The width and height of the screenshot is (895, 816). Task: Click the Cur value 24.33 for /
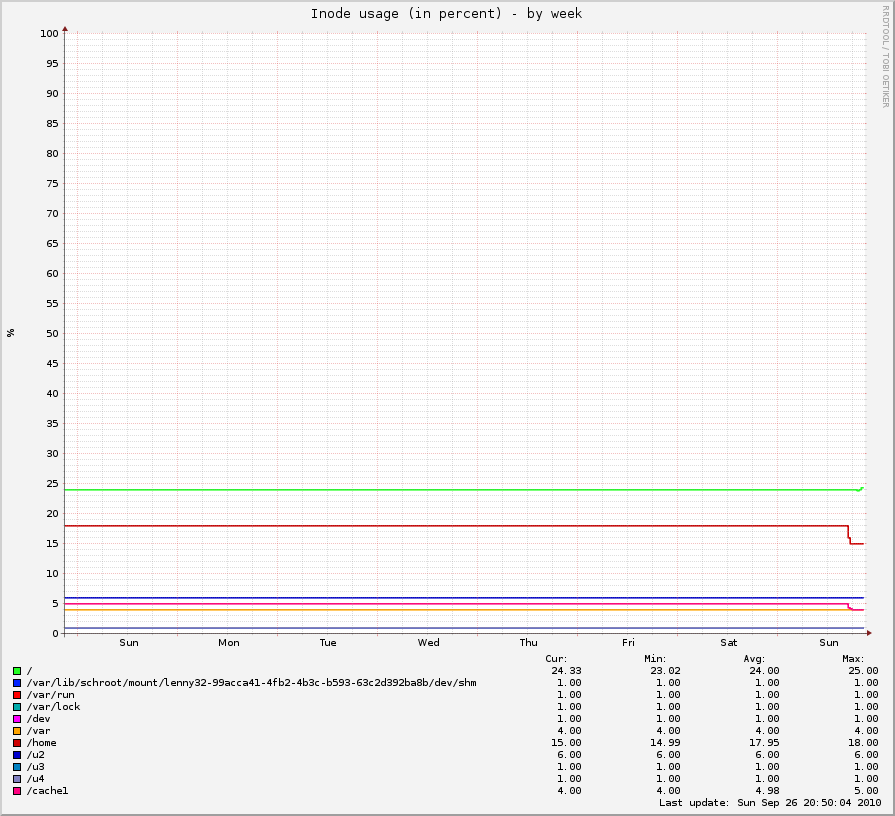(x=566, y=671)
